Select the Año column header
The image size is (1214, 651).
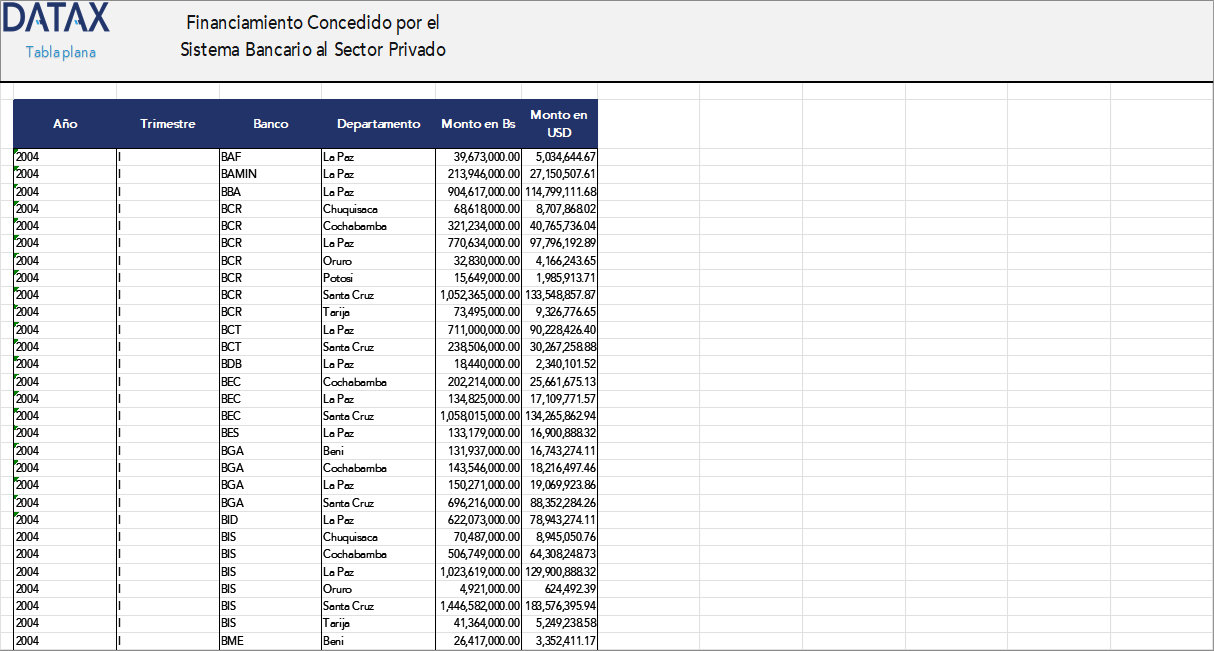pyautogui.click(x=65, y=124)
